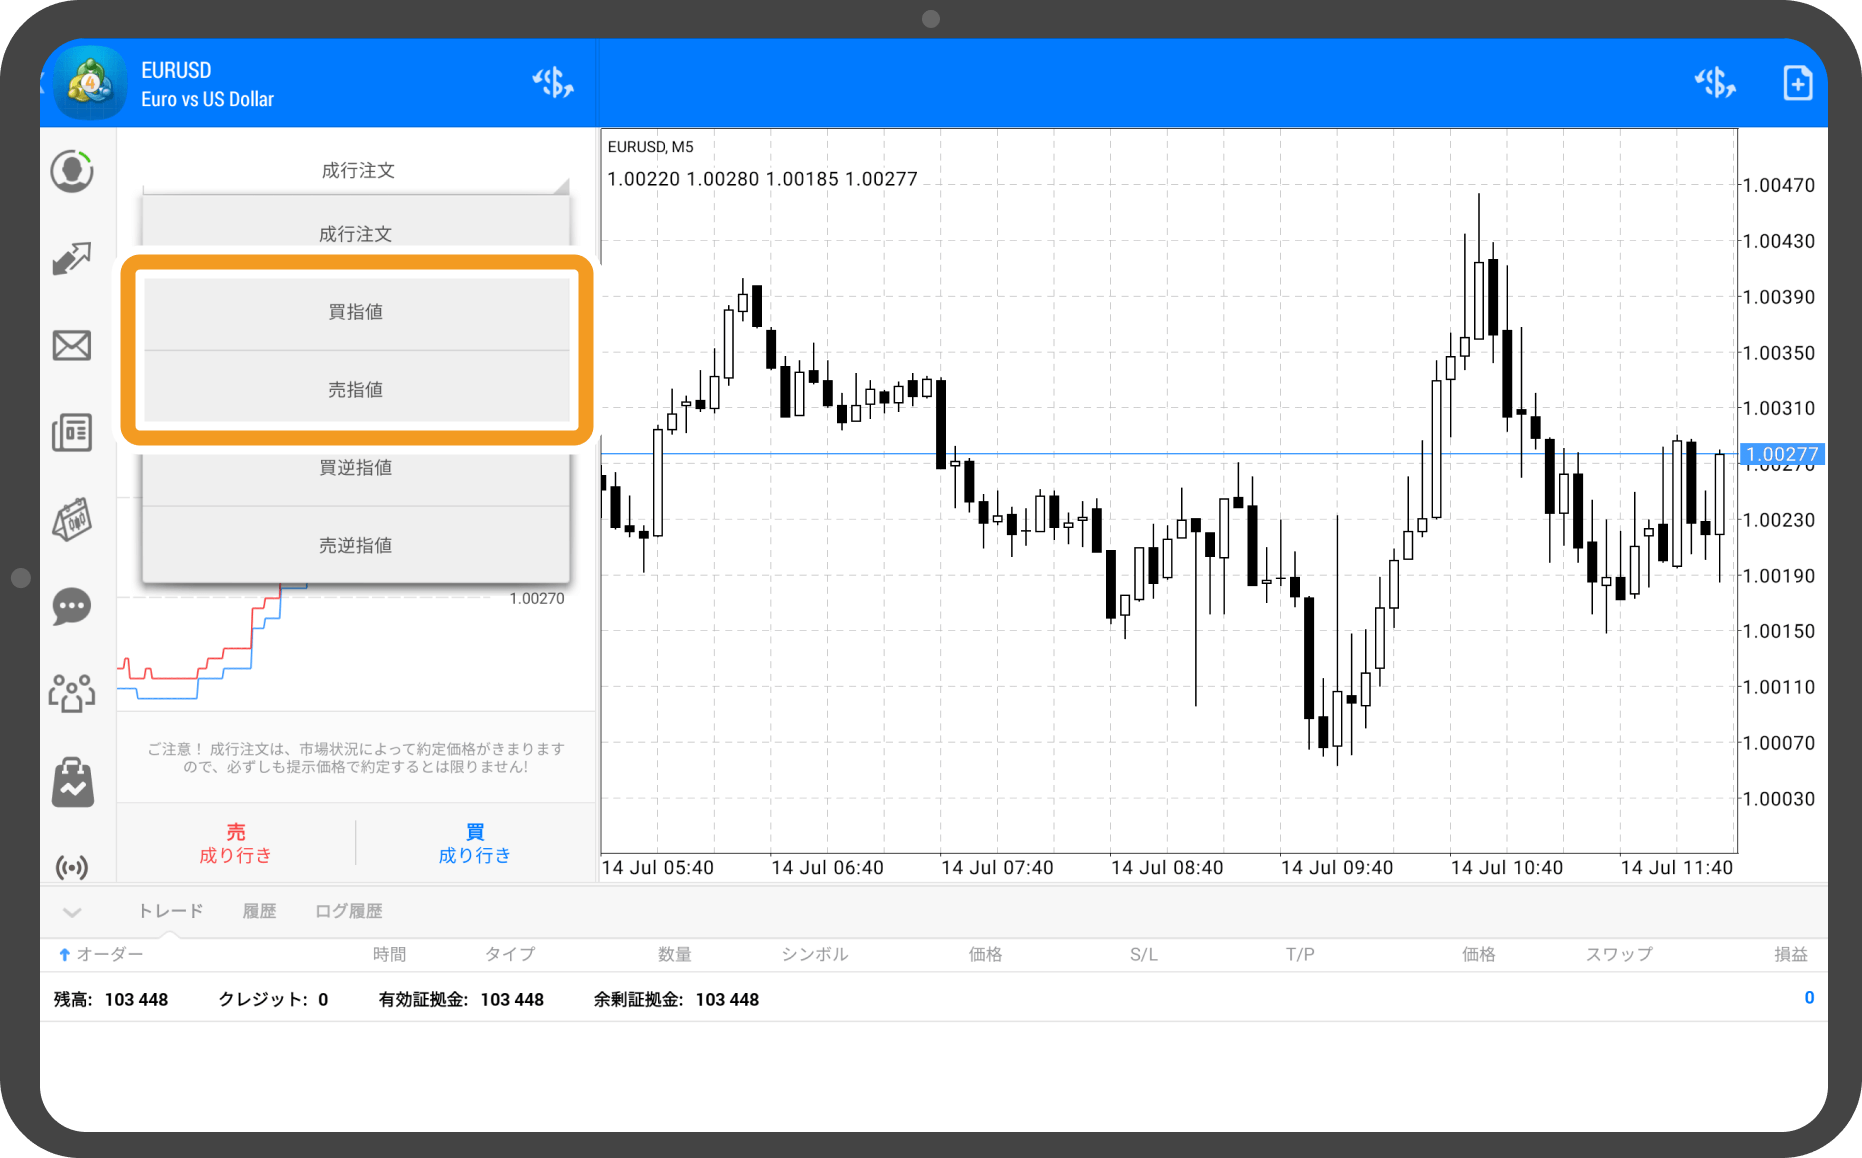Tap 買 成り行き buy by market button
This screenshot has height=1158, width=1862.
click(x=475, y=843)
